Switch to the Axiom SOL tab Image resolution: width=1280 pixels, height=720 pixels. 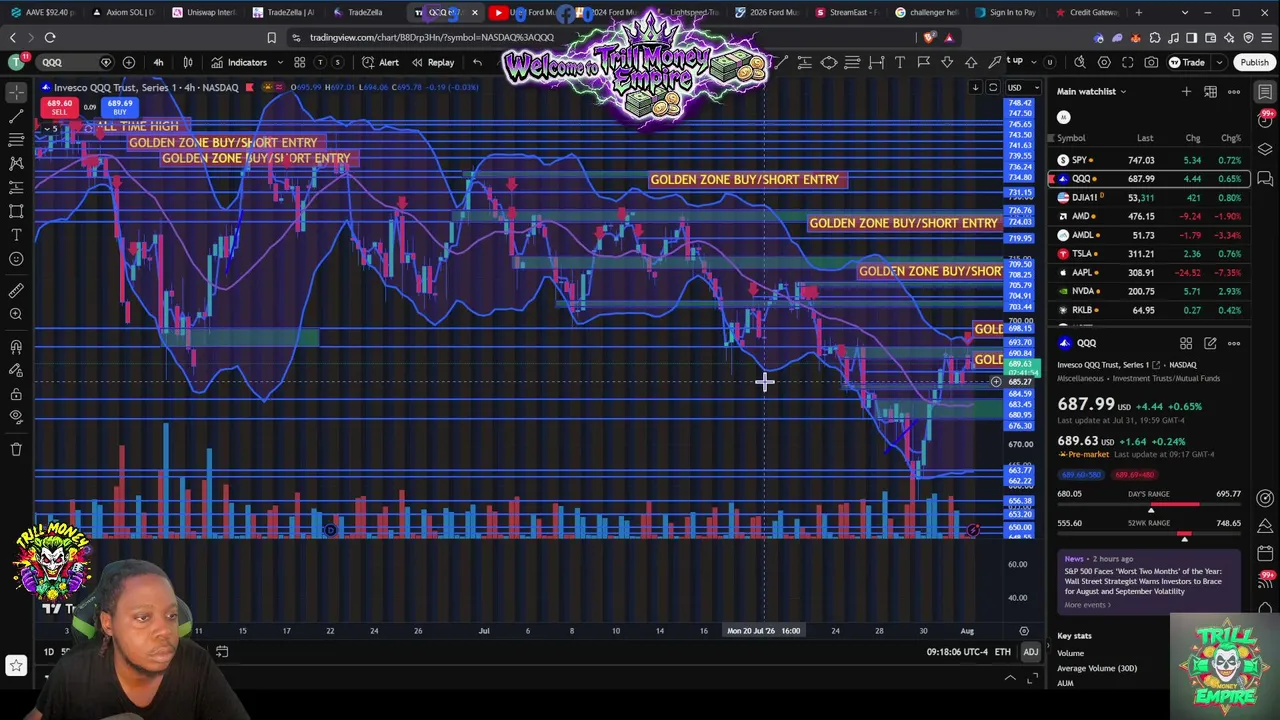pos(123,12)
